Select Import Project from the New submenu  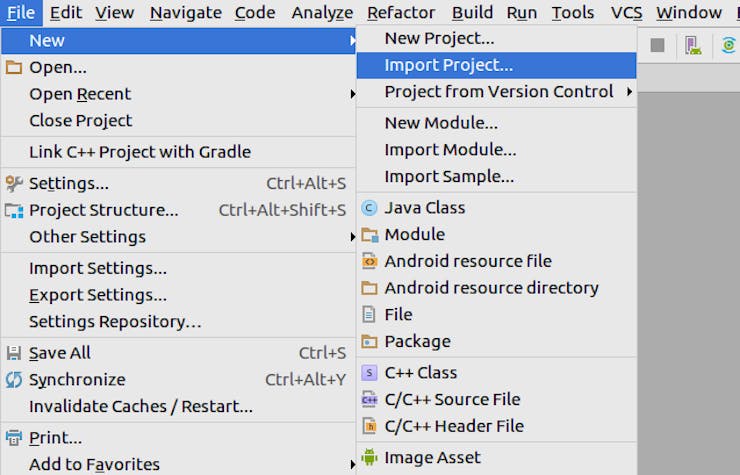coord(448,65)
